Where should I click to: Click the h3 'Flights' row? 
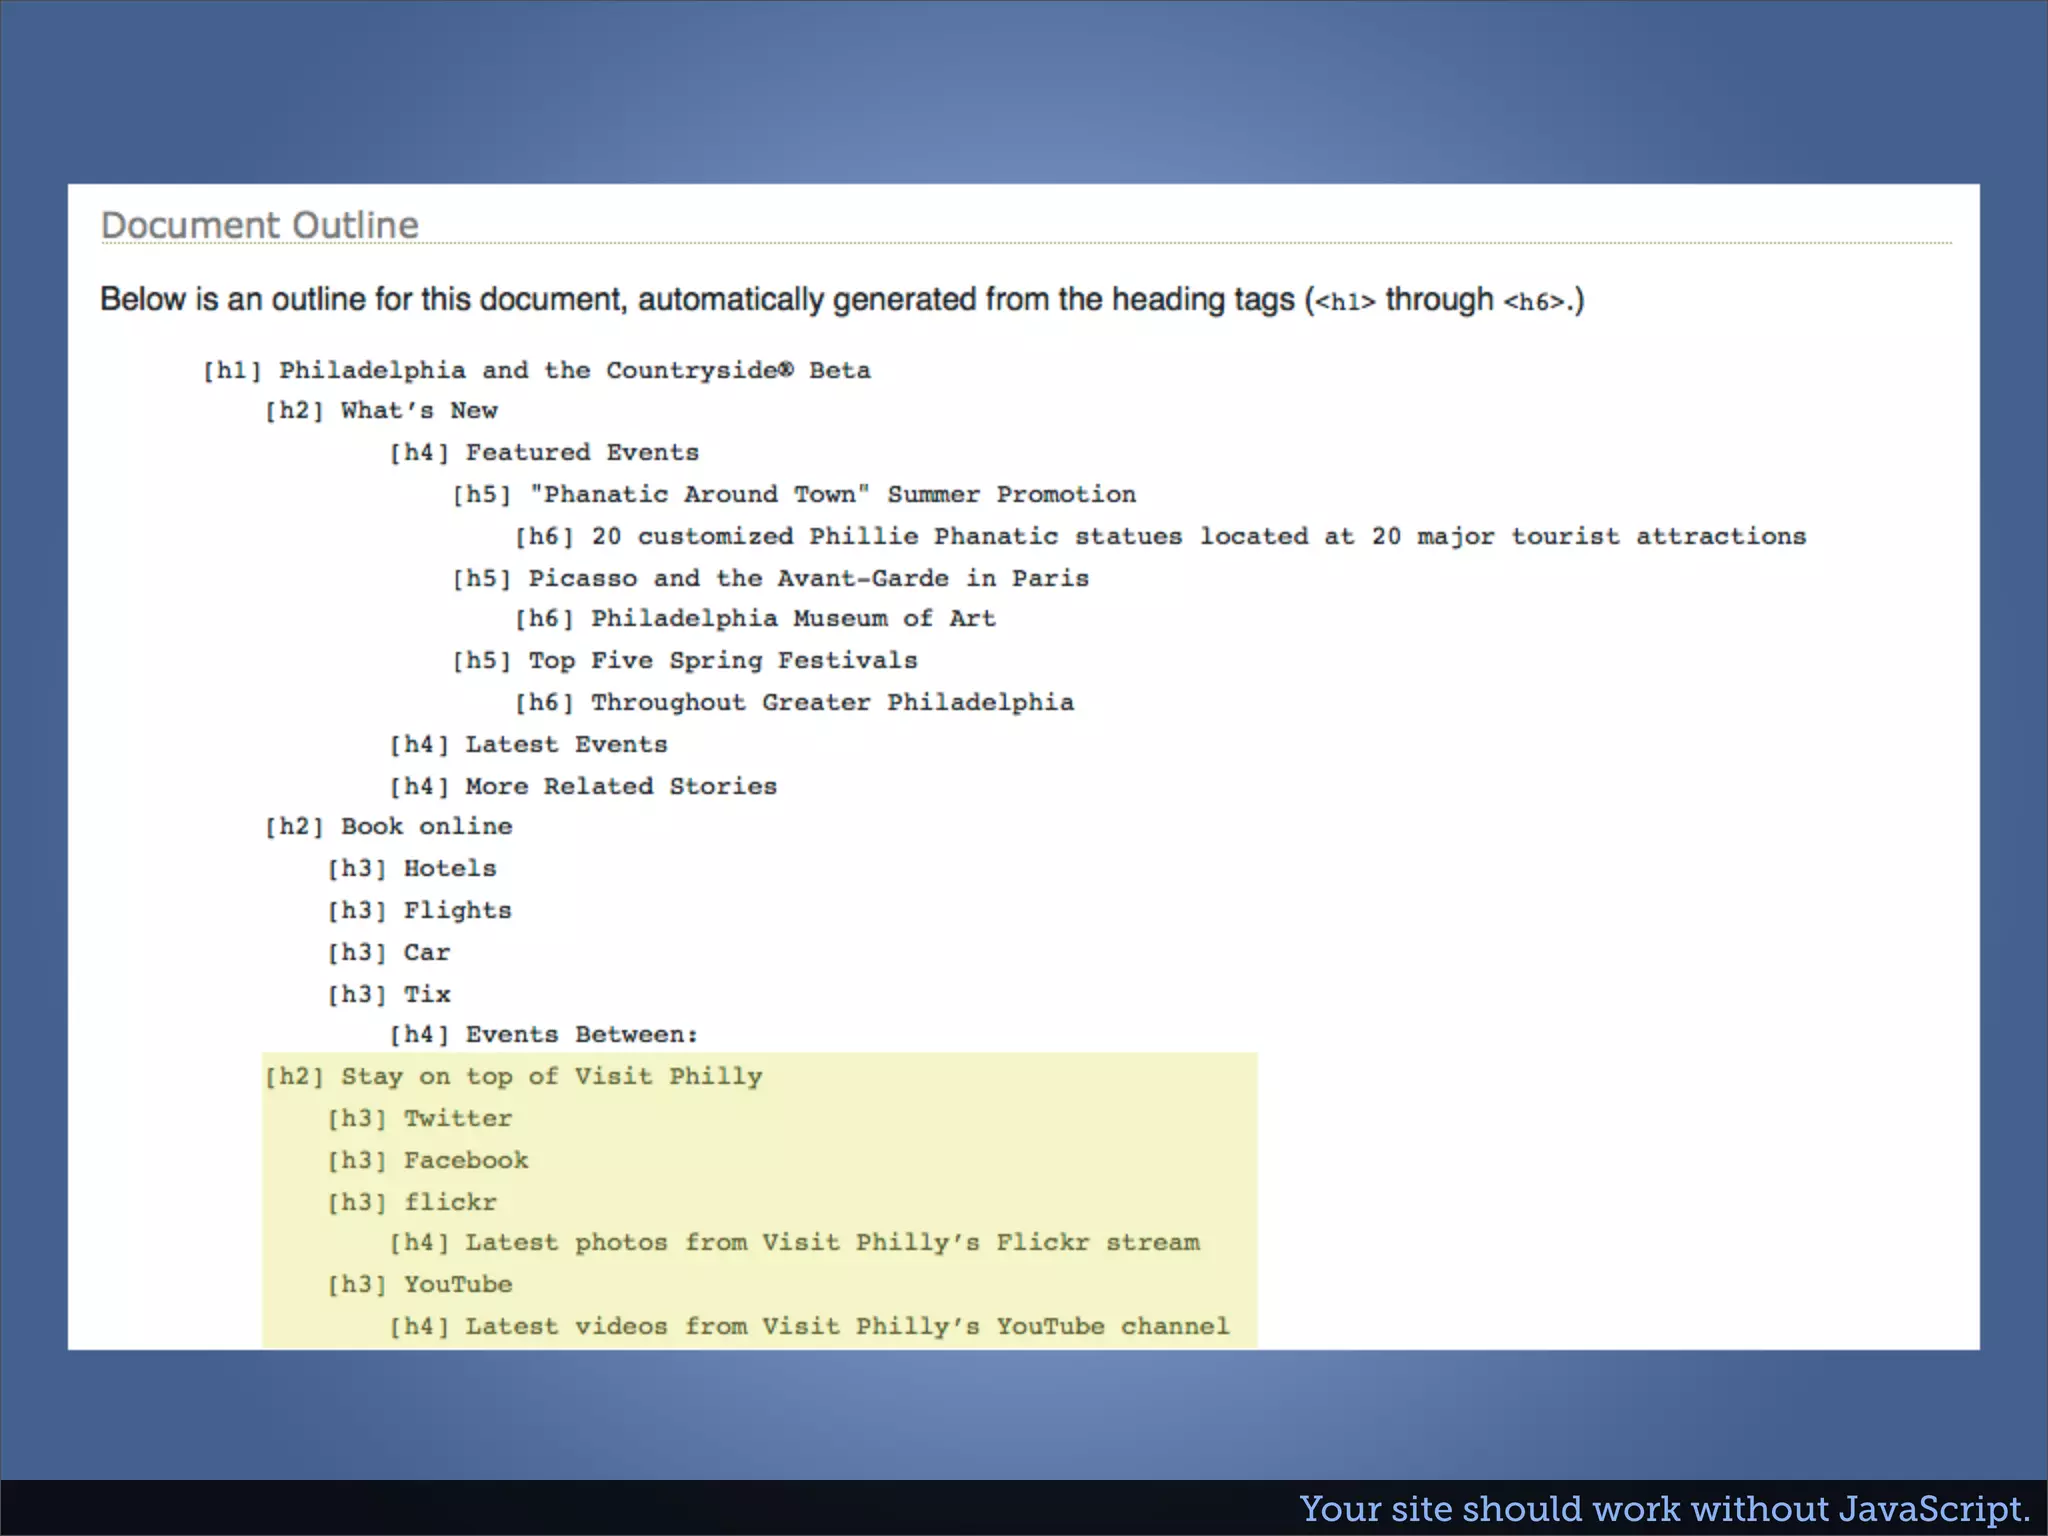(x=419, y=911)
